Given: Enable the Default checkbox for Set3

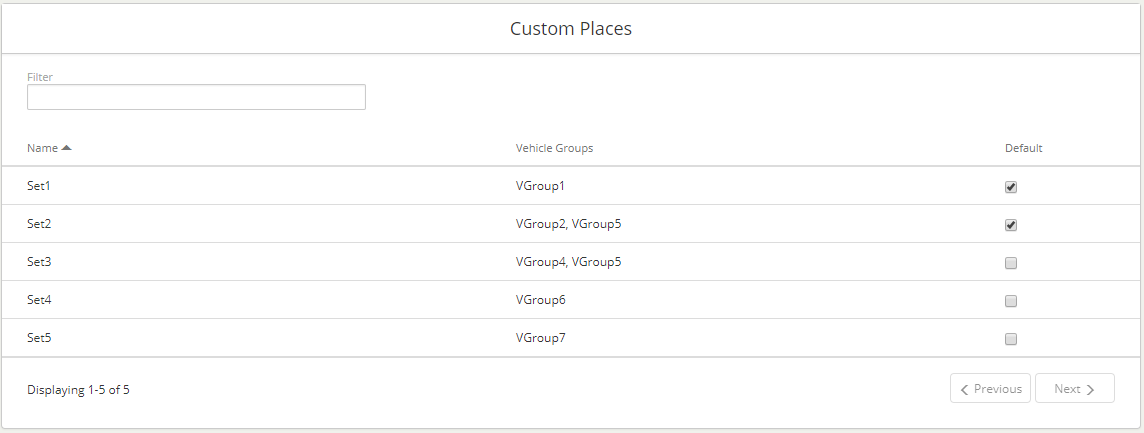Looking at the screenshot, I should (x=1010, y=263).
